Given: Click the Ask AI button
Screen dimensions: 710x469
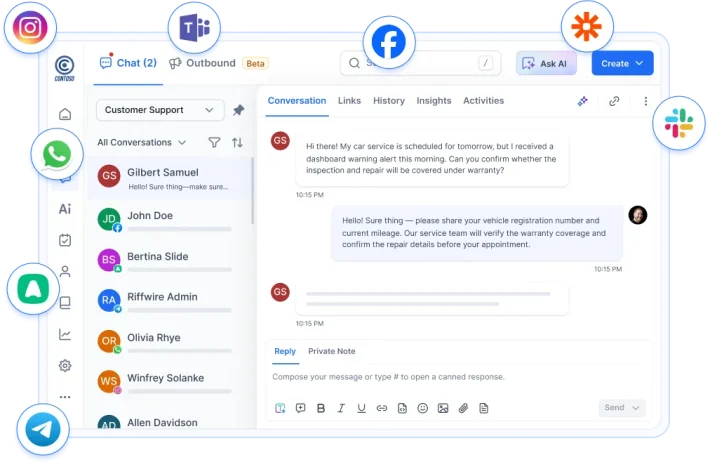Looking at the screenshot, I should point(546,63).
